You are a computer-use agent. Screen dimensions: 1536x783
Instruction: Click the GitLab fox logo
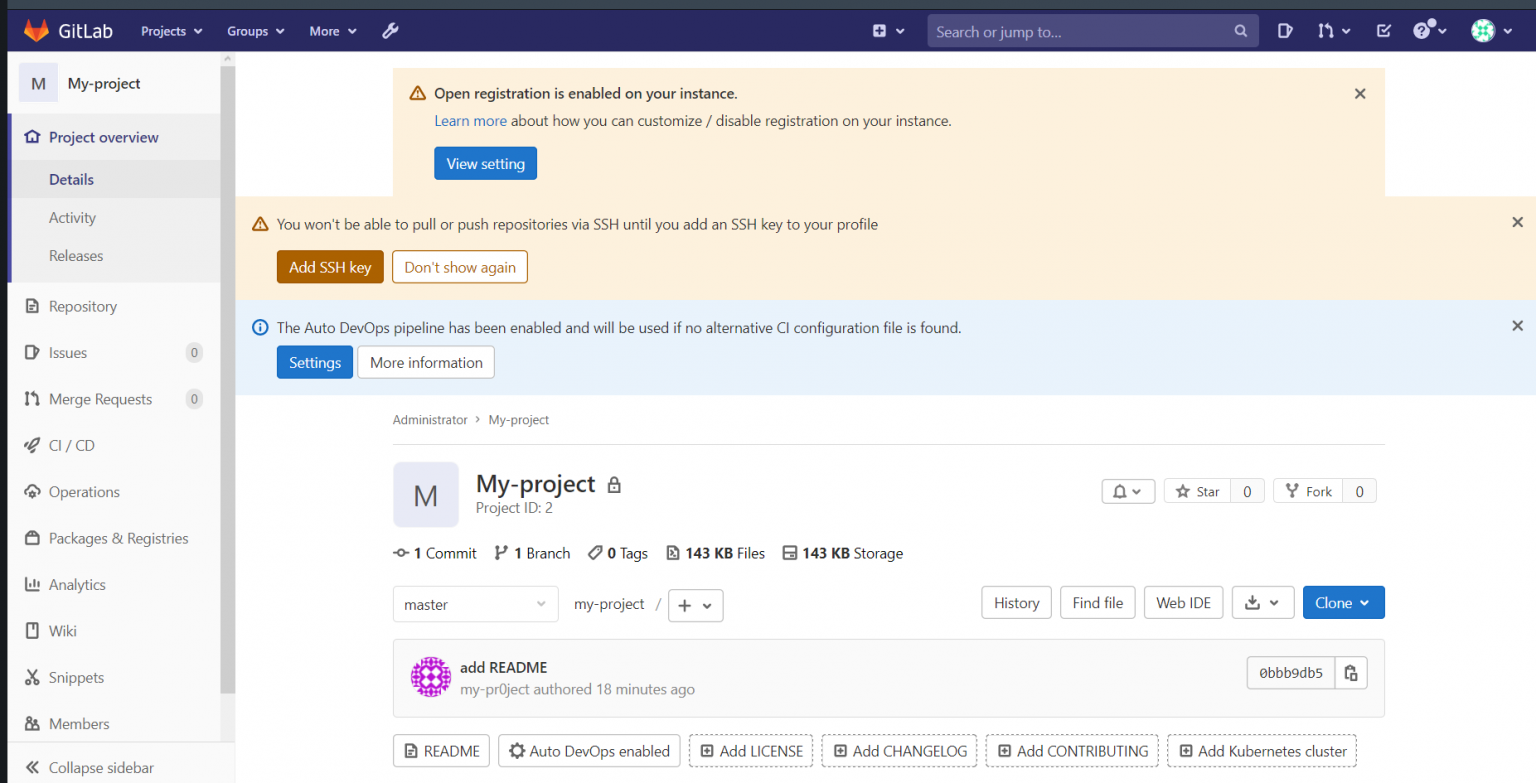click(36, 31)
